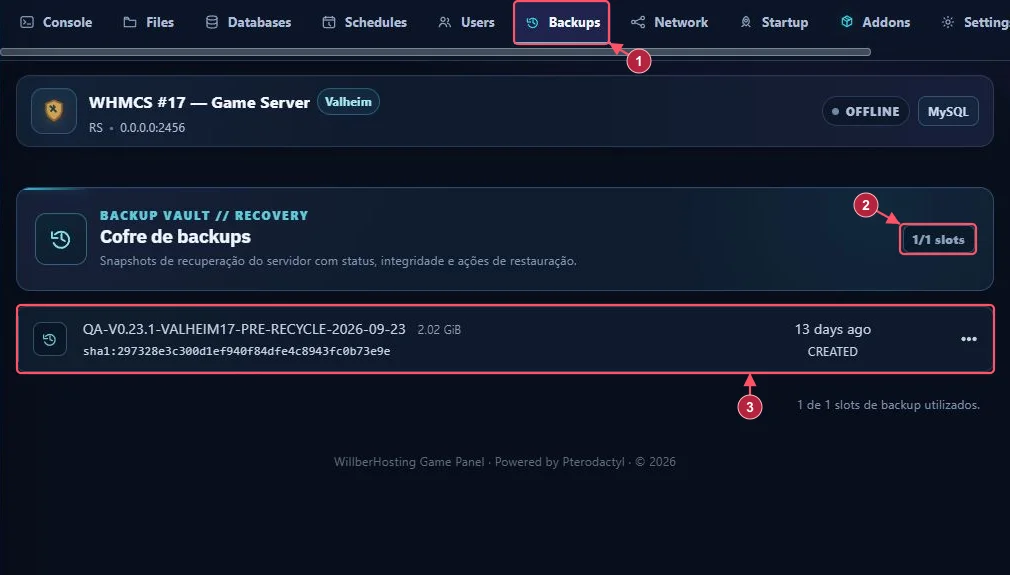This screenshot has height=575, width=1010.
Task: Switch to the Startup tab
Action: click(774, 23)
